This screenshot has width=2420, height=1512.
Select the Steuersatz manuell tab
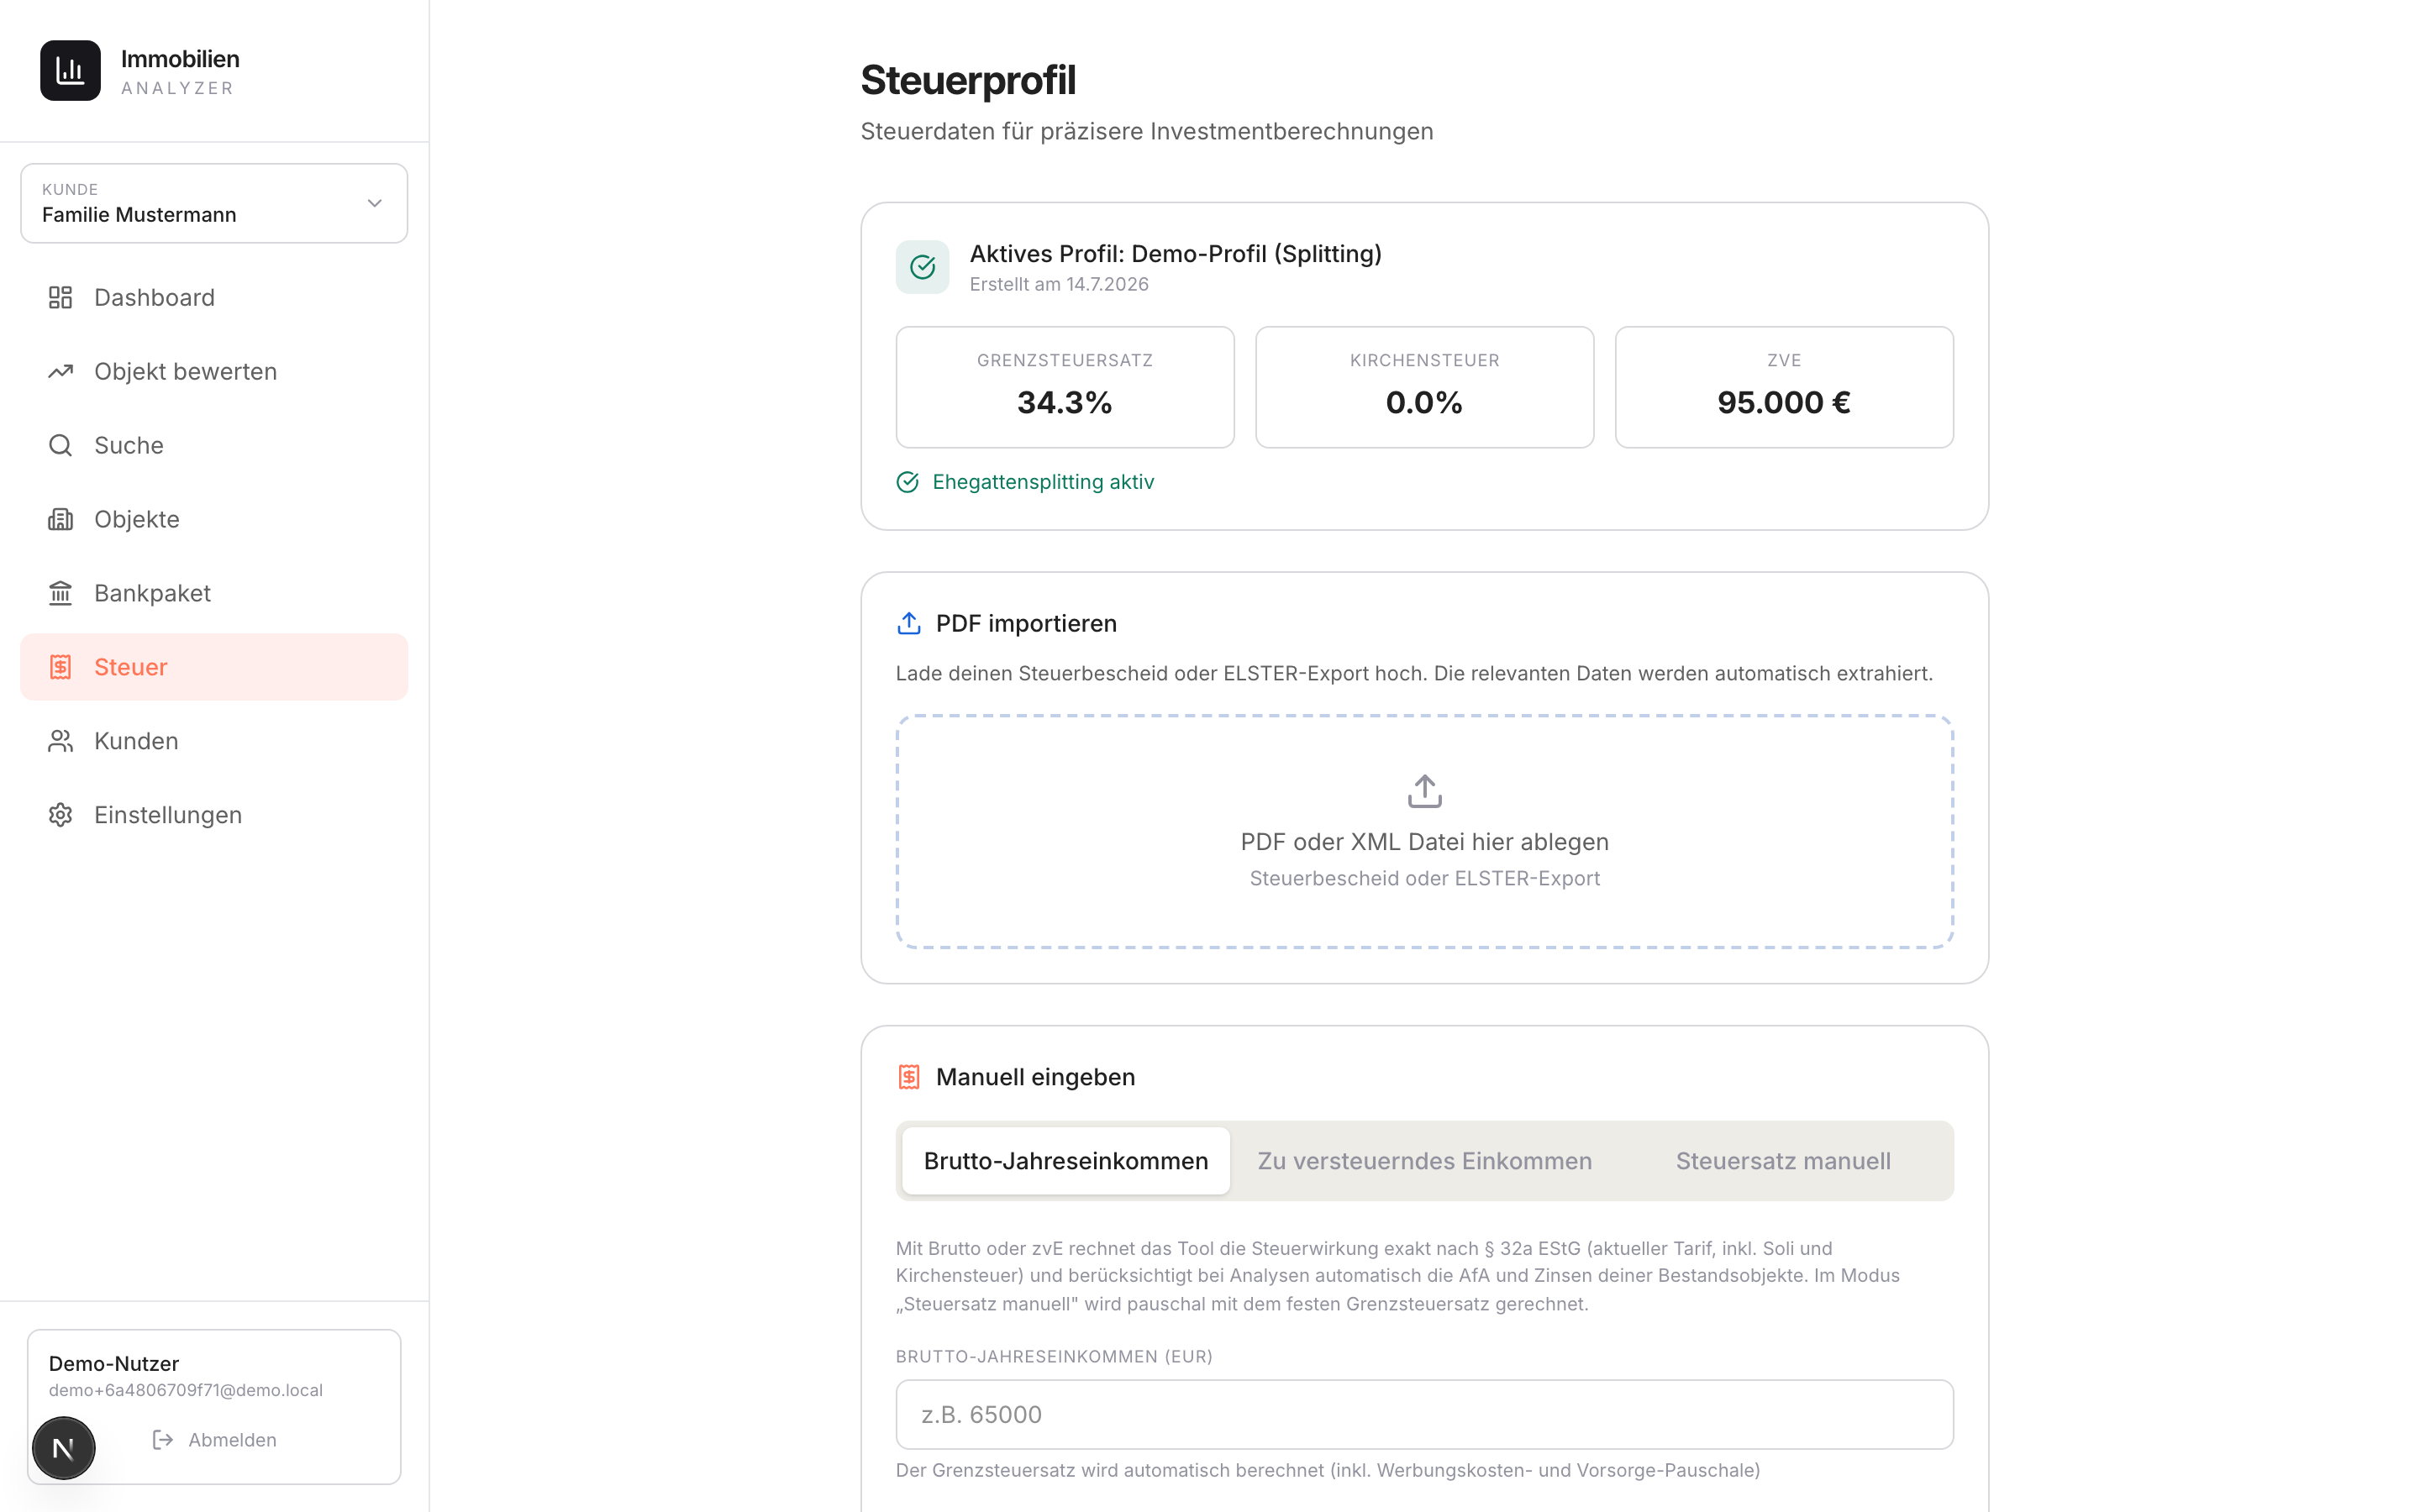(1783, 1161)
